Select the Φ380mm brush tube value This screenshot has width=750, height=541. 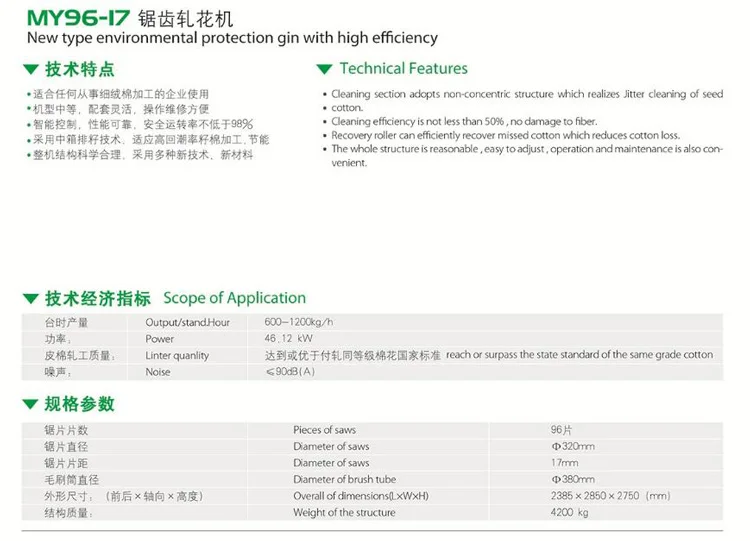point(573,479)
